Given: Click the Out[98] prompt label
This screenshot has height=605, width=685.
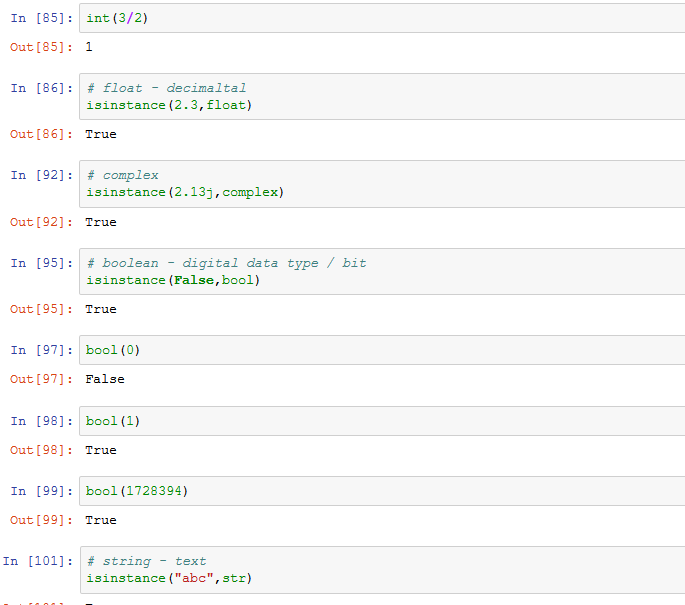Looking at the screenshot, I should click(x=42, y=450).
